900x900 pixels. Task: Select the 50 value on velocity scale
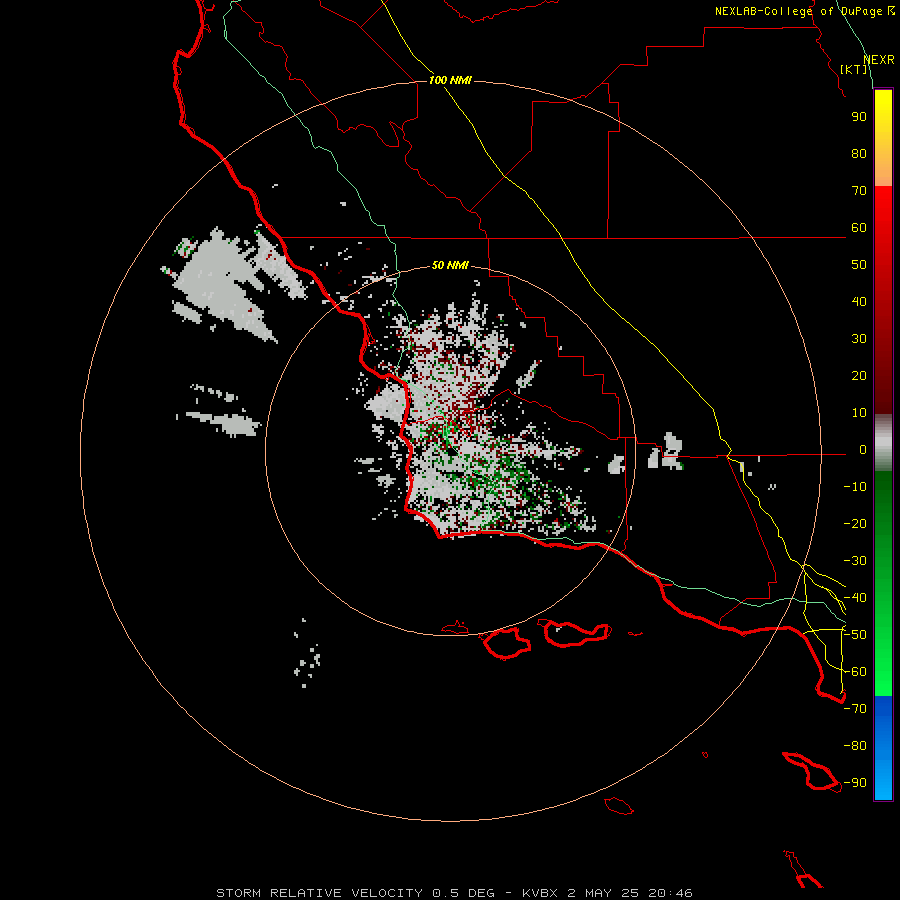tap(859, 265)
